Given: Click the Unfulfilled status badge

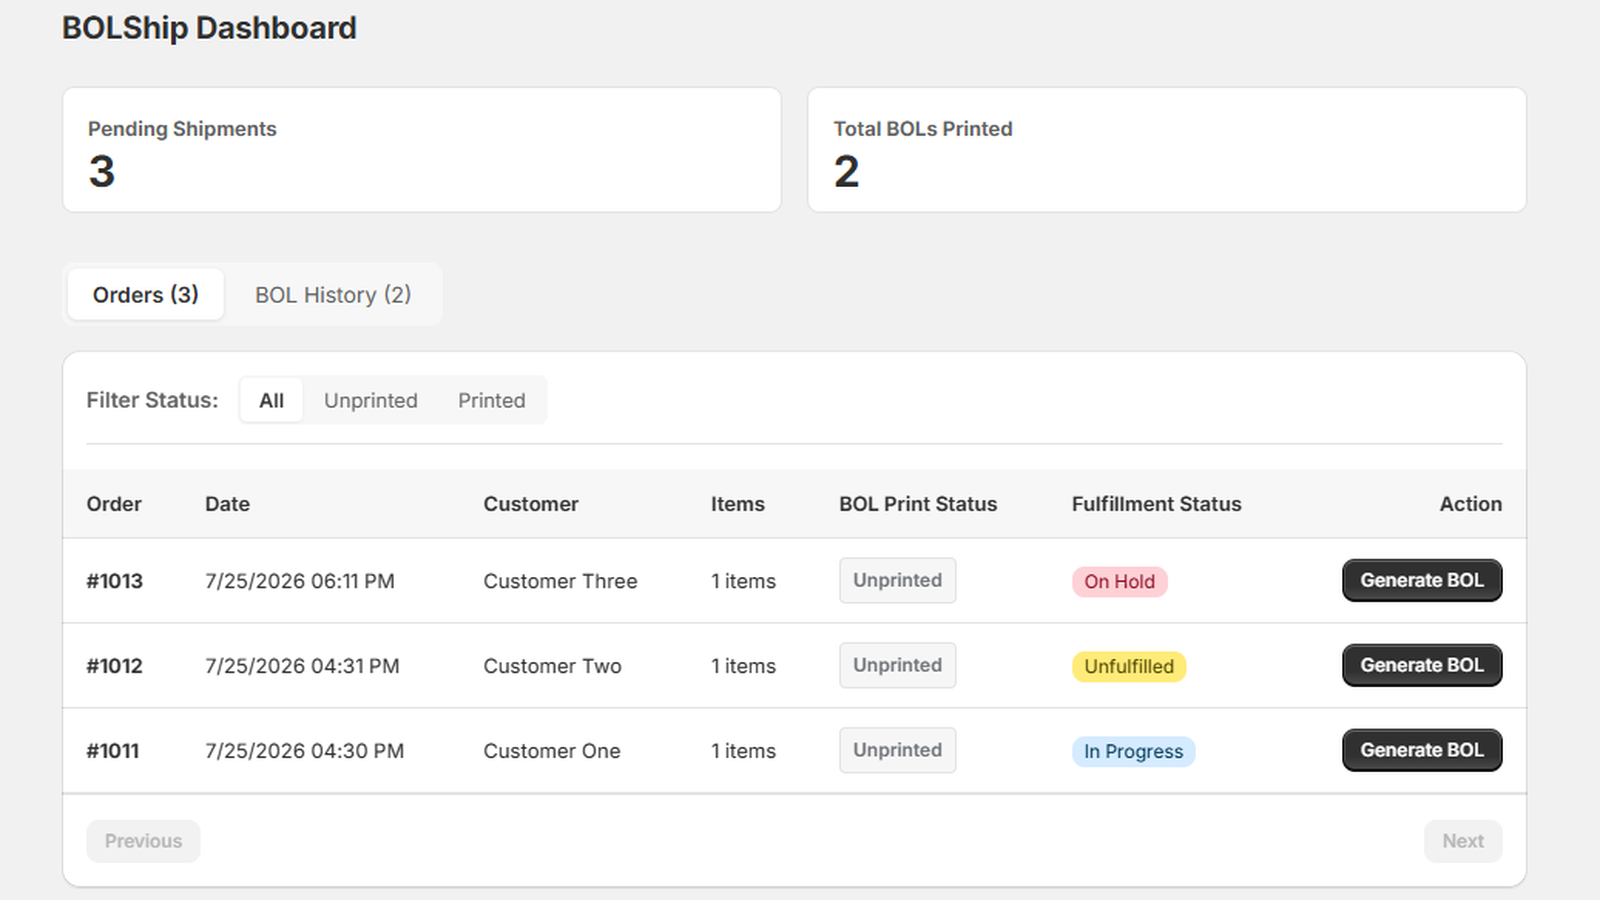Looking at the screenshot, I should click(1129, 667).
